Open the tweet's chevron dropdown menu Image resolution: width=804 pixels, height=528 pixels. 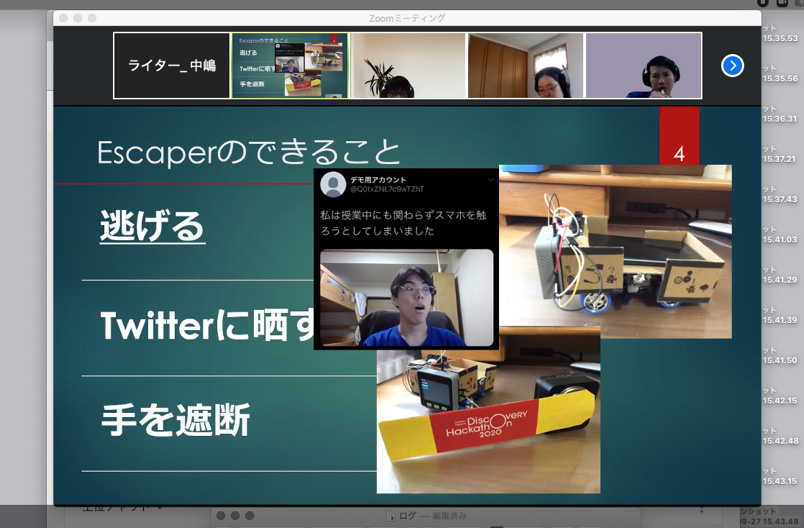(x=490, y=180)
